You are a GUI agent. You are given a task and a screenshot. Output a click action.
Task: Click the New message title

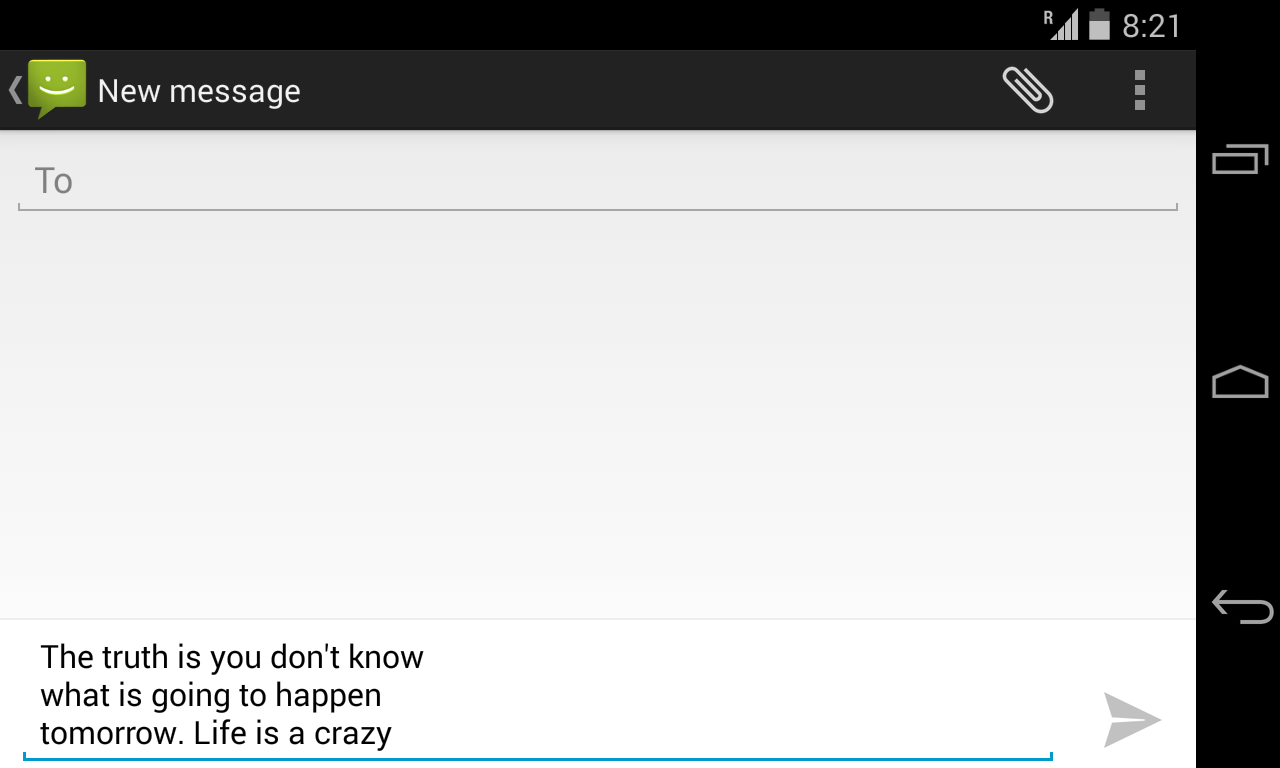tap(199, 91)
